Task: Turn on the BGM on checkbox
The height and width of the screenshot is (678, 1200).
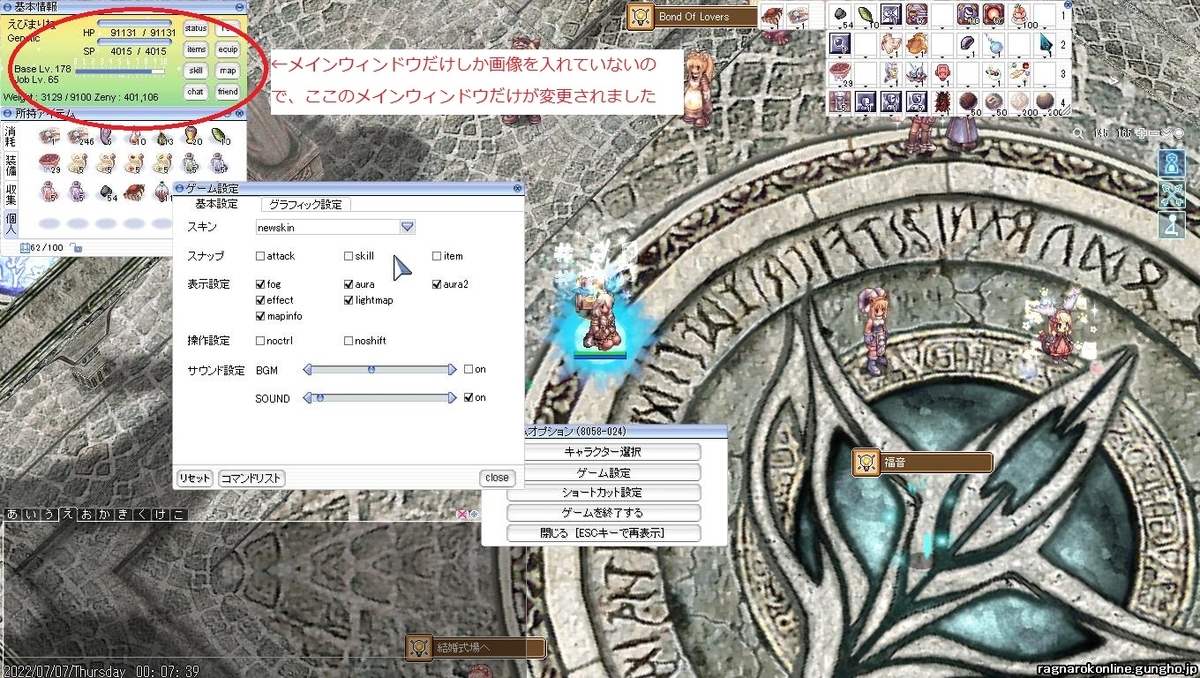Action: coord(469,369)
